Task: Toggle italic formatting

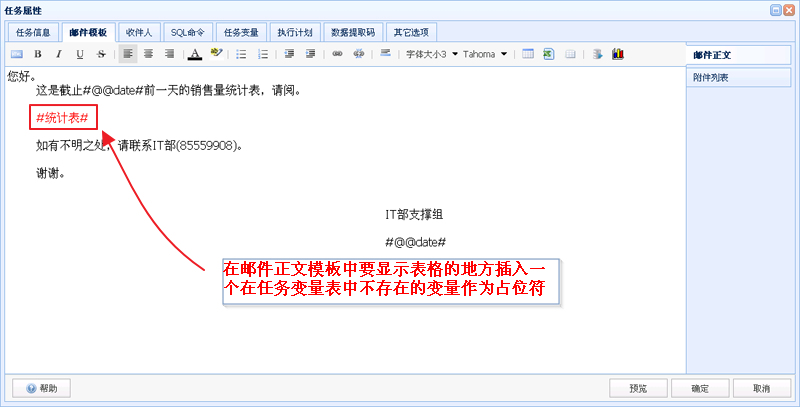Action: tap(59, 54)
